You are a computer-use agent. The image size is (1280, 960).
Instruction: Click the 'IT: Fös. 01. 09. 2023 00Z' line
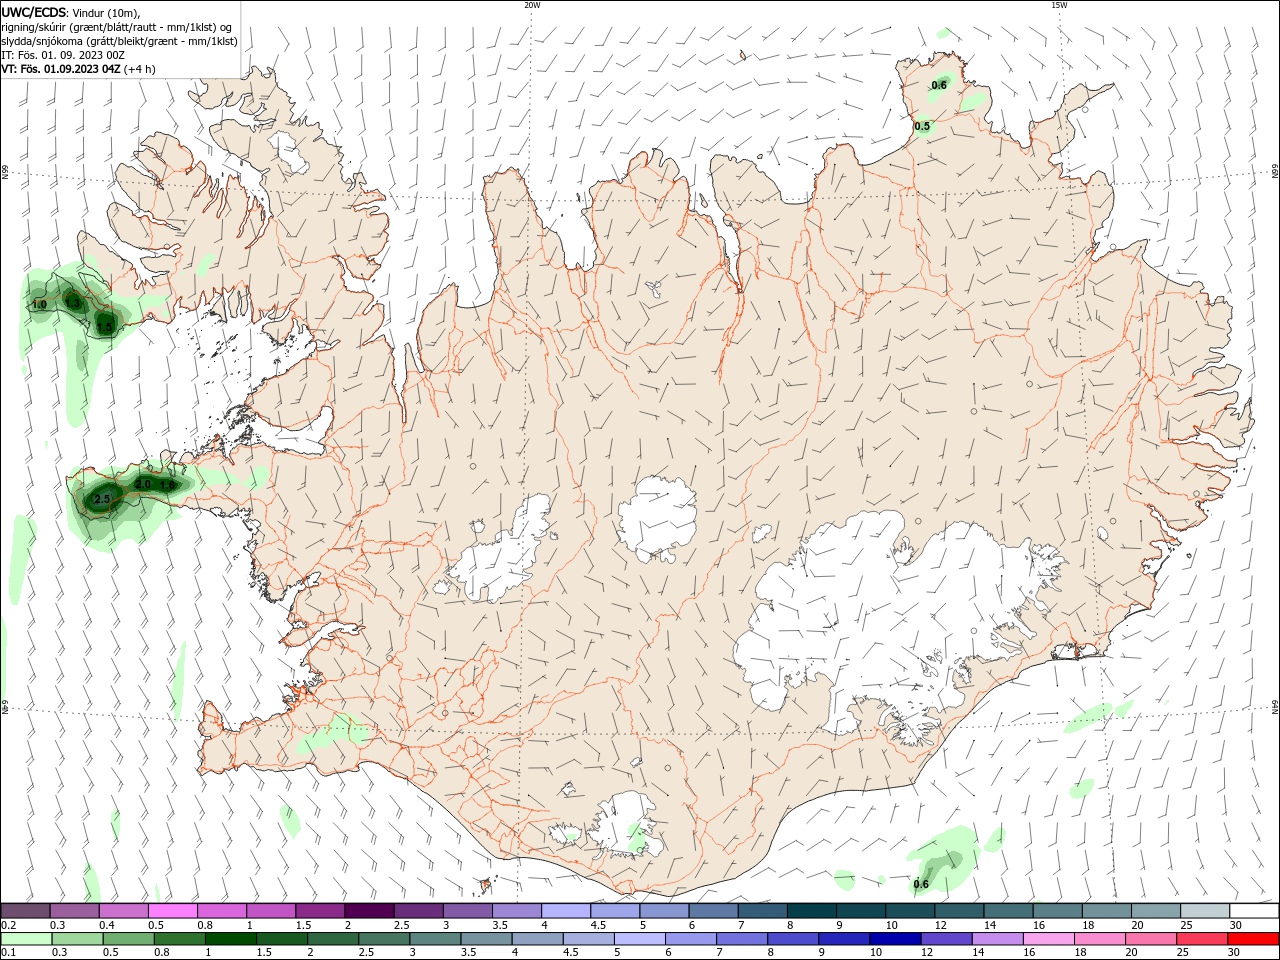62,55
